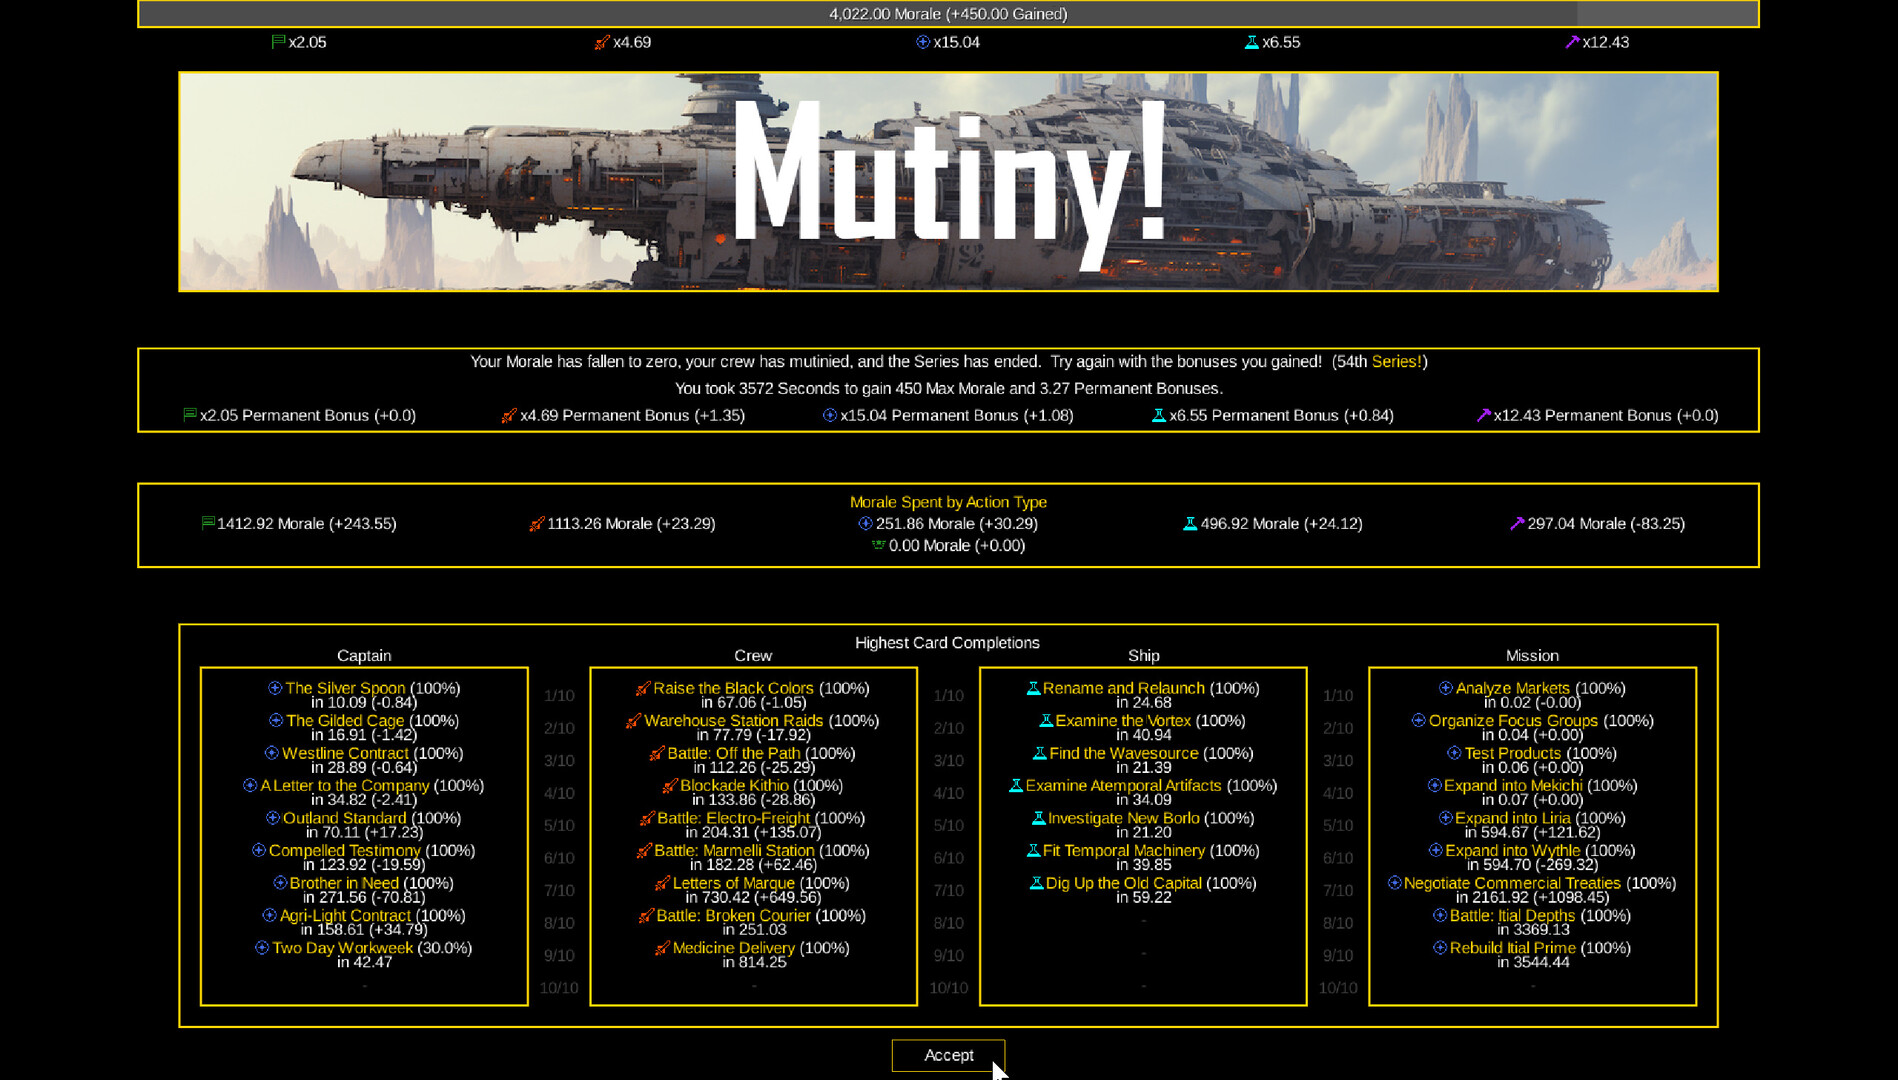The image size is (1898, 1080).
Task: Click the purple pickaxe x12.43 multiplier icon
Action: [x=1572, y=42]
